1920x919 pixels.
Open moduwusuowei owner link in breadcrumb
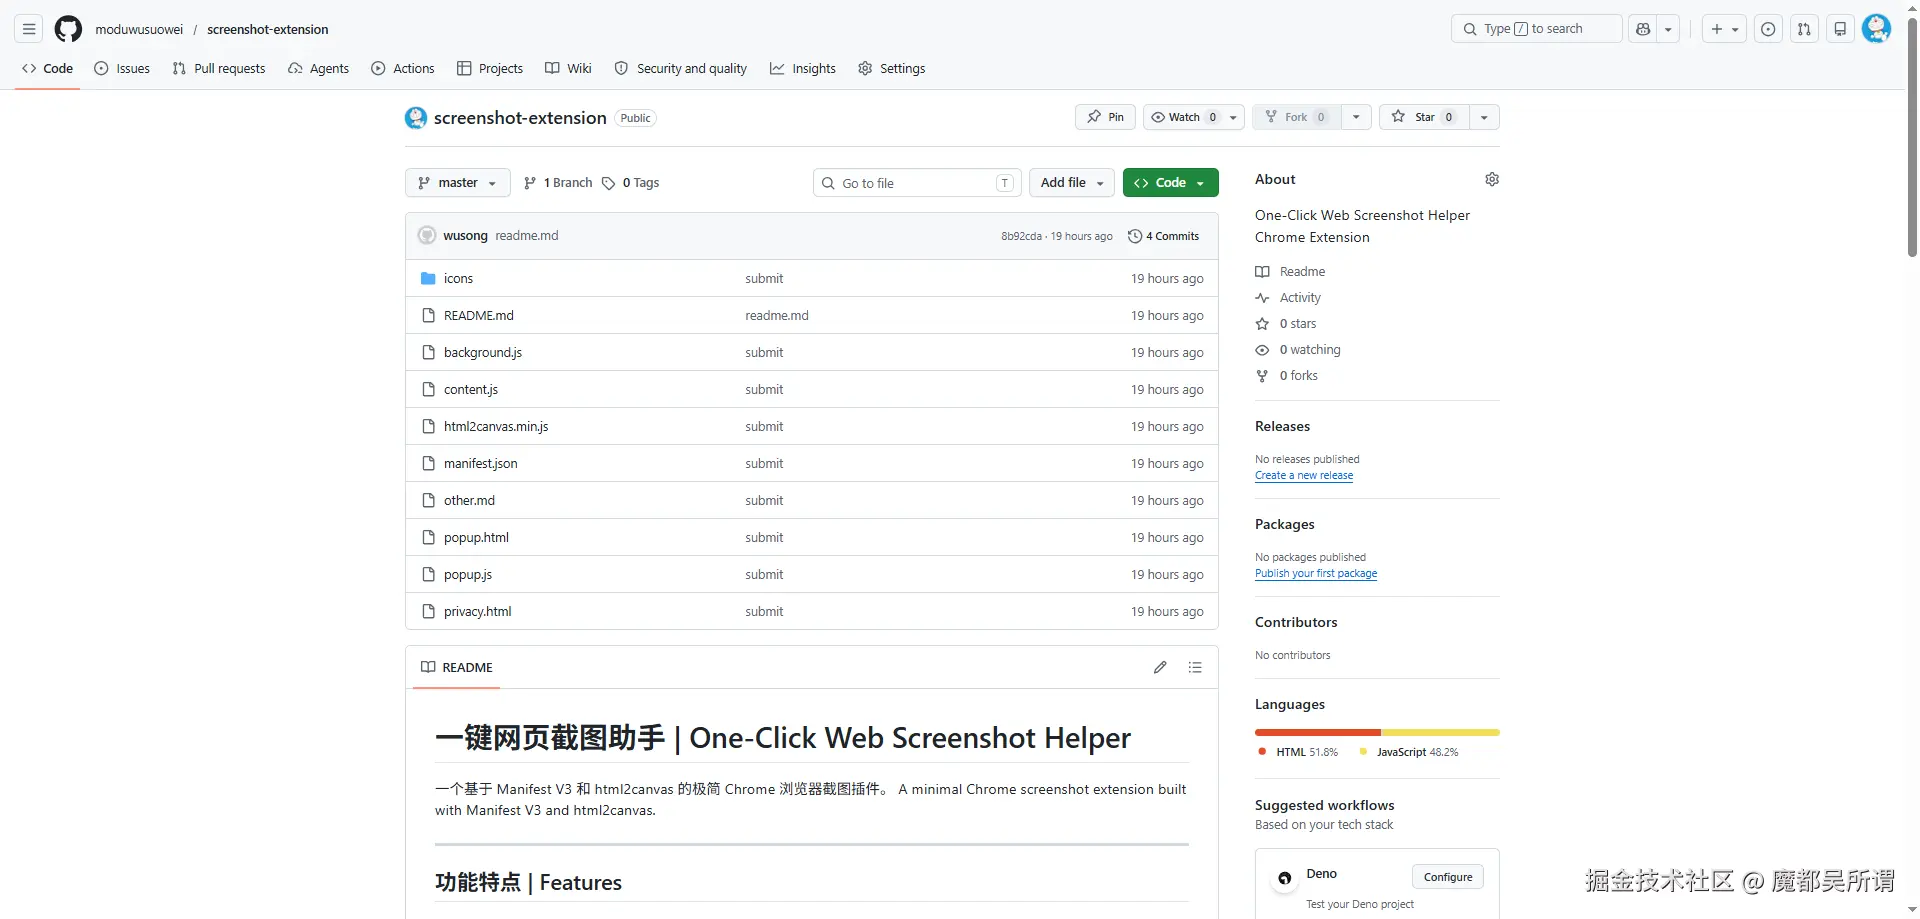click(x=139, y=29)
